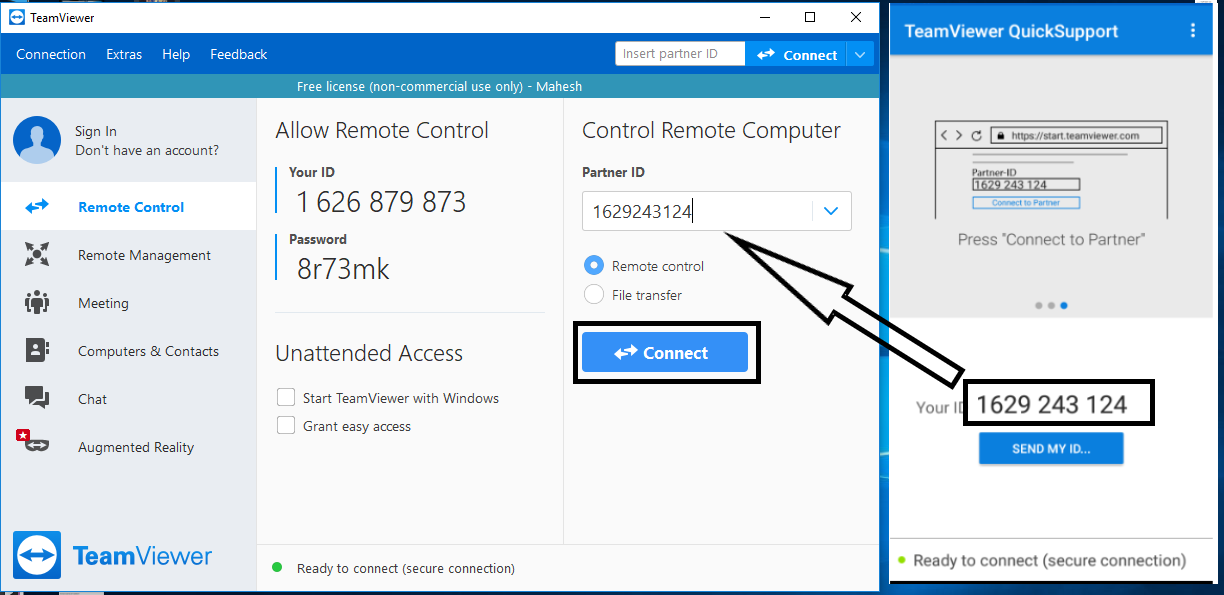The image size is (1224, 595).
Task: Click the middle carousel dot in QuickSupport
Action: pos(1051,305)
